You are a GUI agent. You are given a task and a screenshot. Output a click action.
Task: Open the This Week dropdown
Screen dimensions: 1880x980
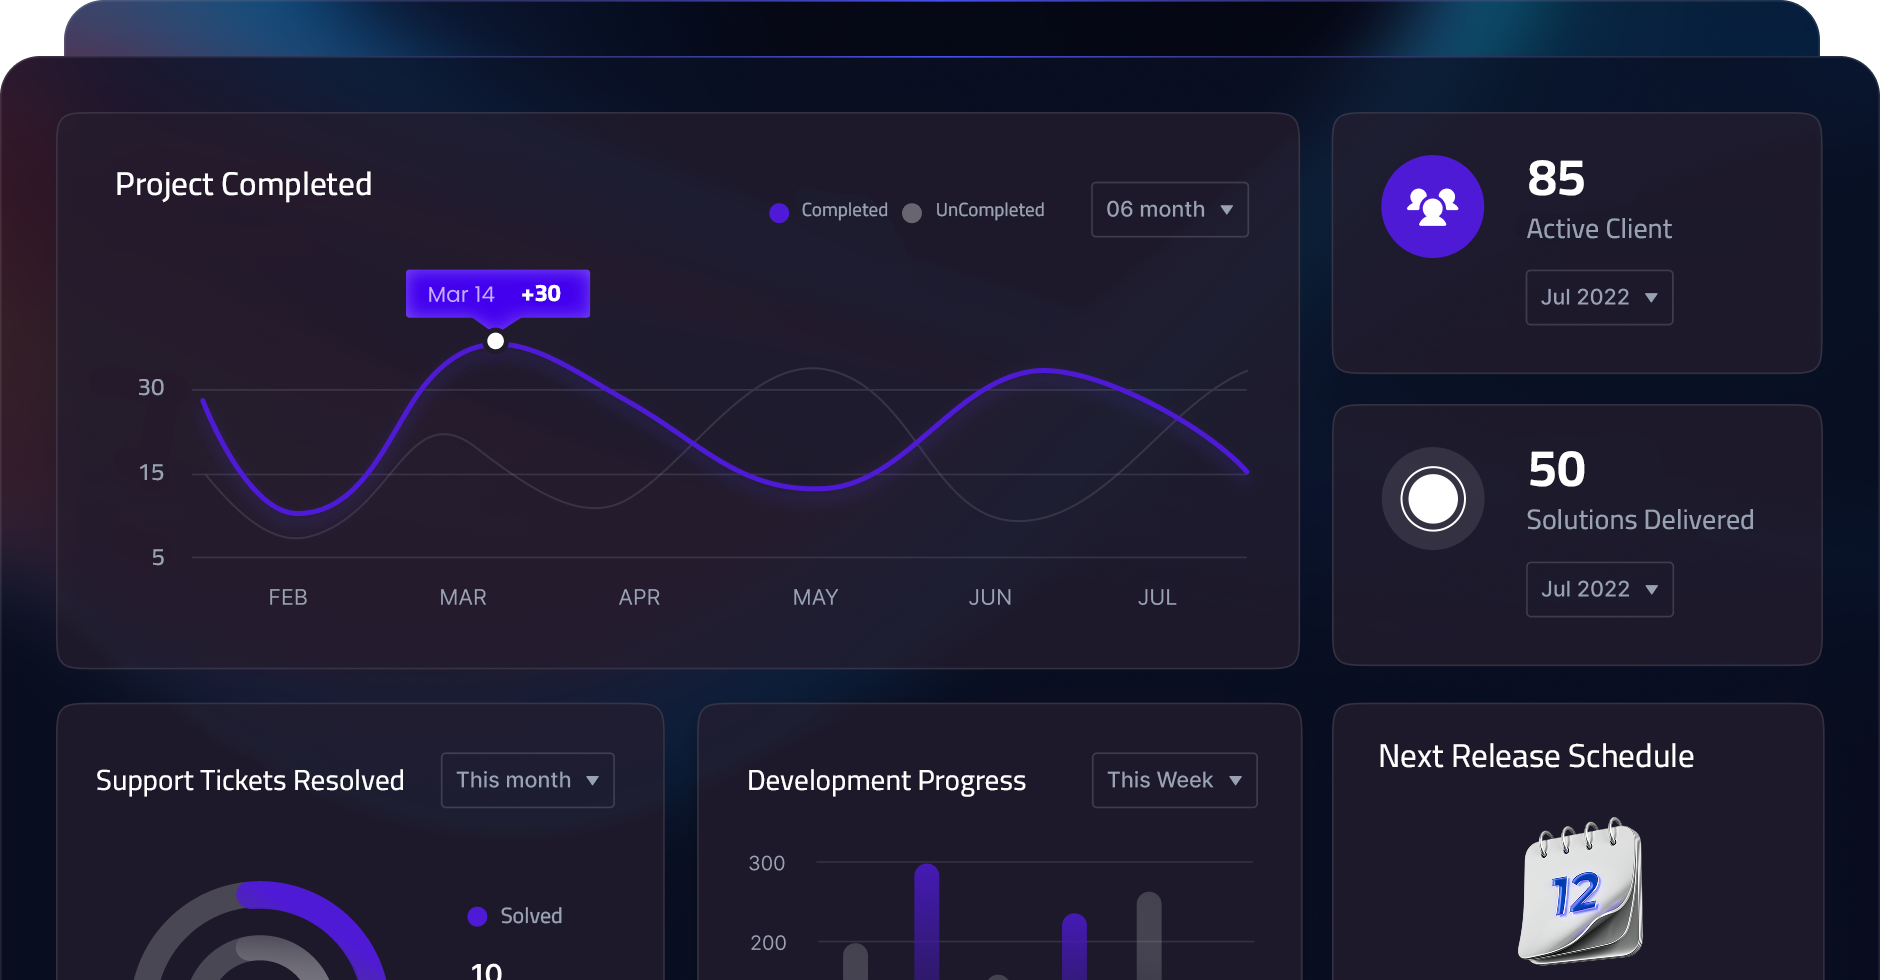click(x=1174, y=780)
